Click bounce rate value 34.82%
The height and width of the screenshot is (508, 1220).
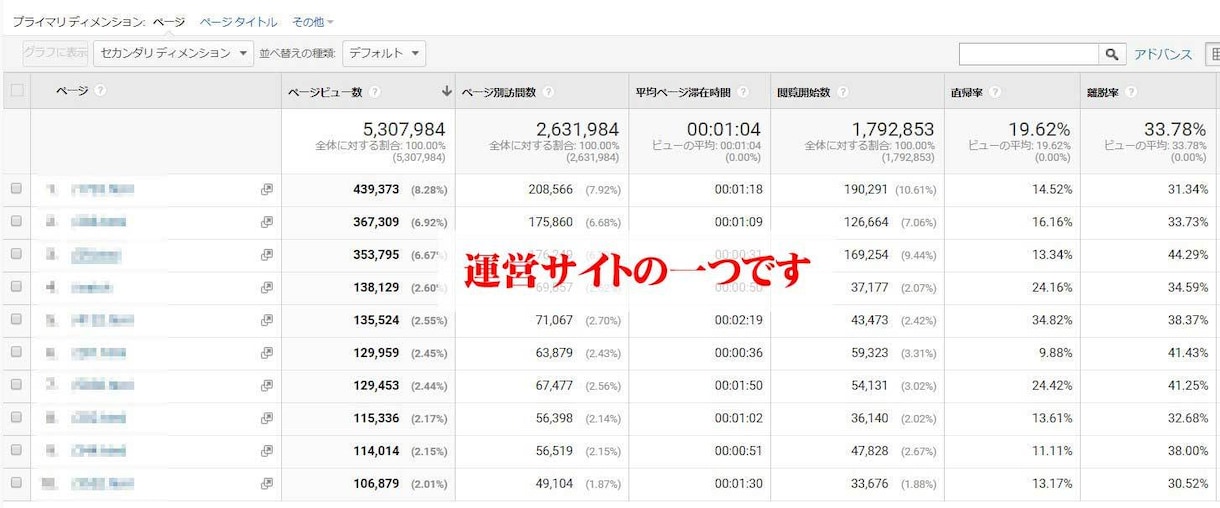1050,320
